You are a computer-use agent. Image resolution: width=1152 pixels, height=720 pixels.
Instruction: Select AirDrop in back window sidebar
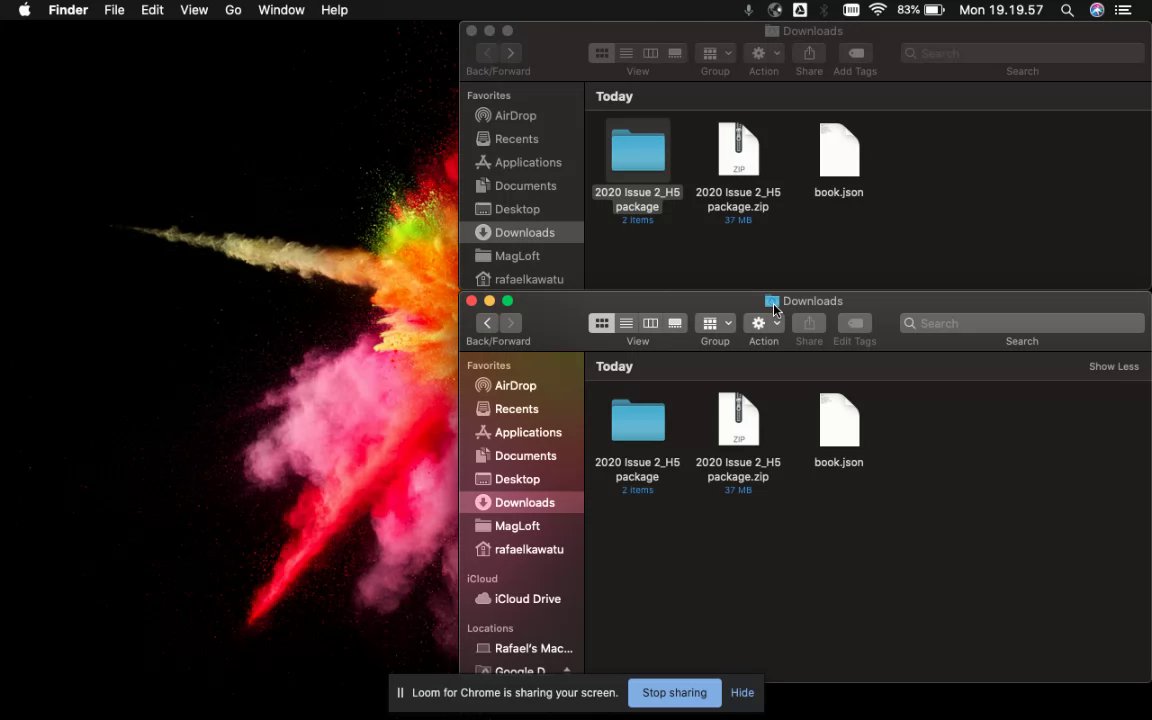[x=521, y=115]
